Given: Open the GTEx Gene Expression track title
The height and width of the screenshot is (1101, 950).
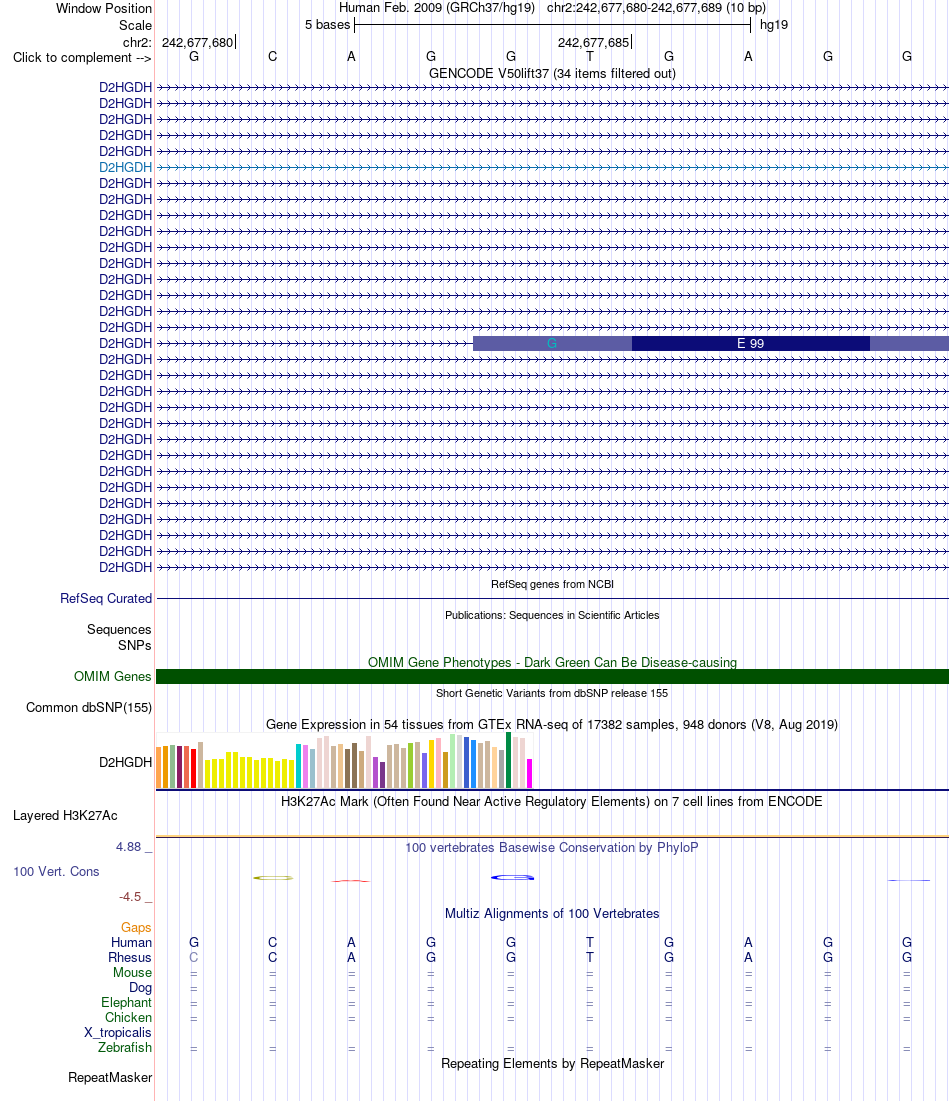Looking at the screenshot, I should coord(552,724).
